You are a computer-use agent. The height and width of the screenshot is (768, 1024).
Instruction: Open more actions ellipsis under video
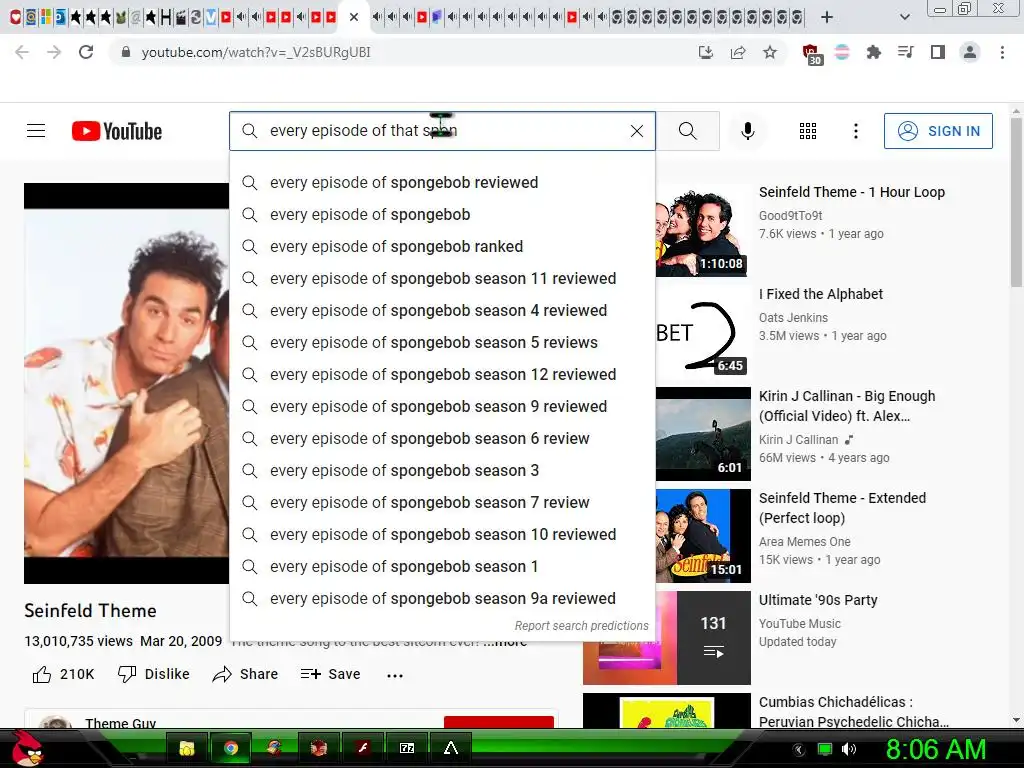point(394,675)
